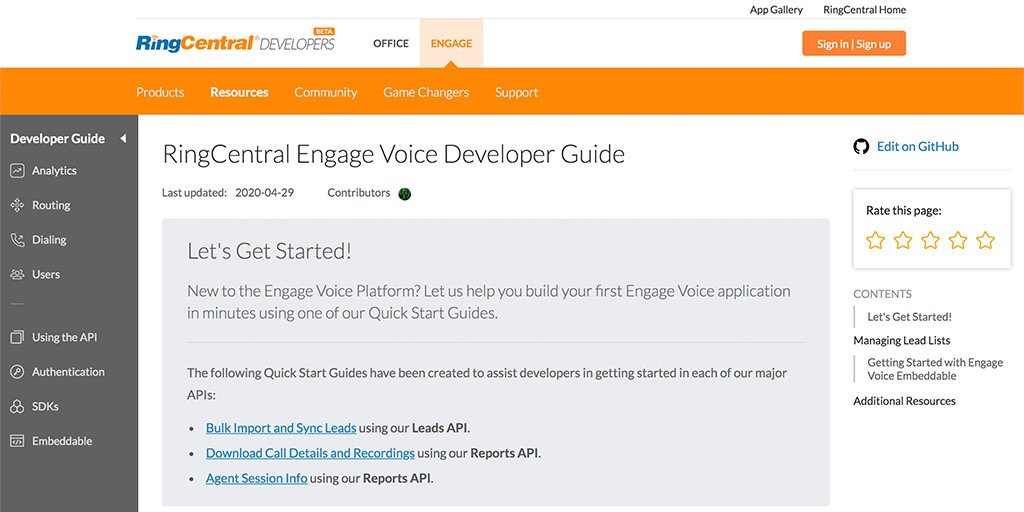Click the Developer Guide sidebar heading
The width and height of the screenshot is (1024, 512).
(x=57, y=138)
